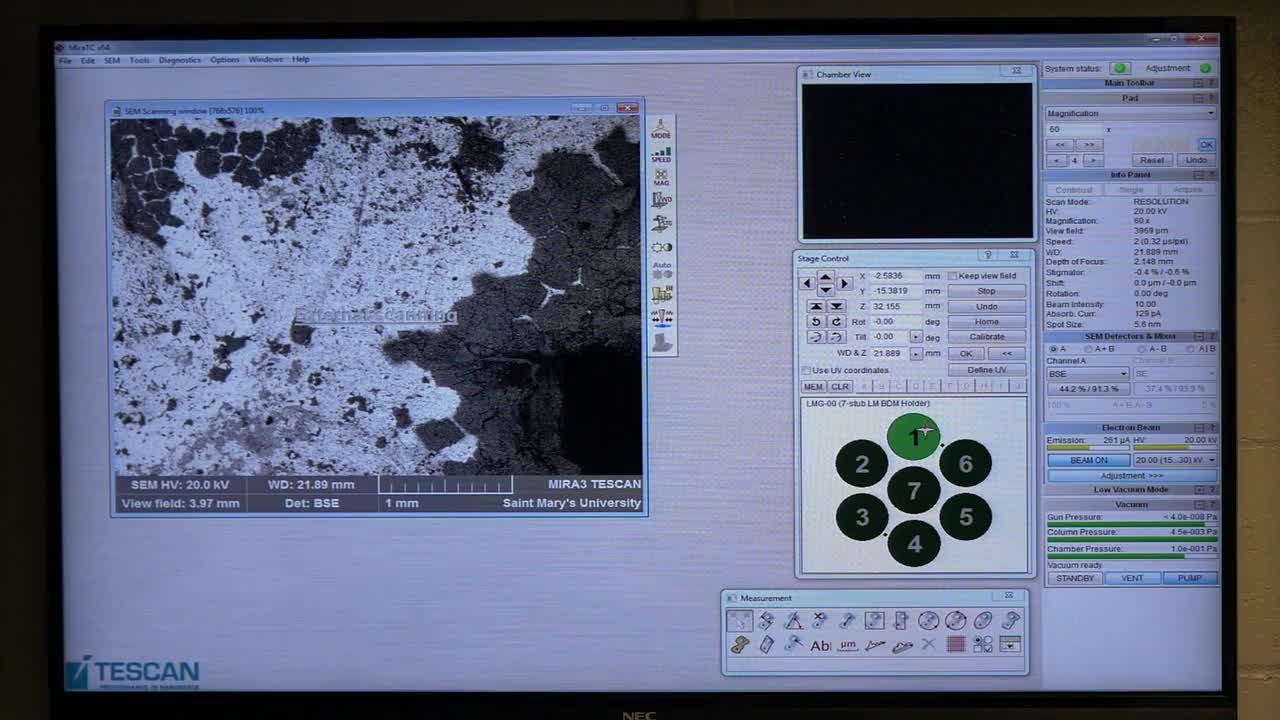Move stage right with right arrow
The height and width of the screenshot is (720, 1280).
[844, 283]
